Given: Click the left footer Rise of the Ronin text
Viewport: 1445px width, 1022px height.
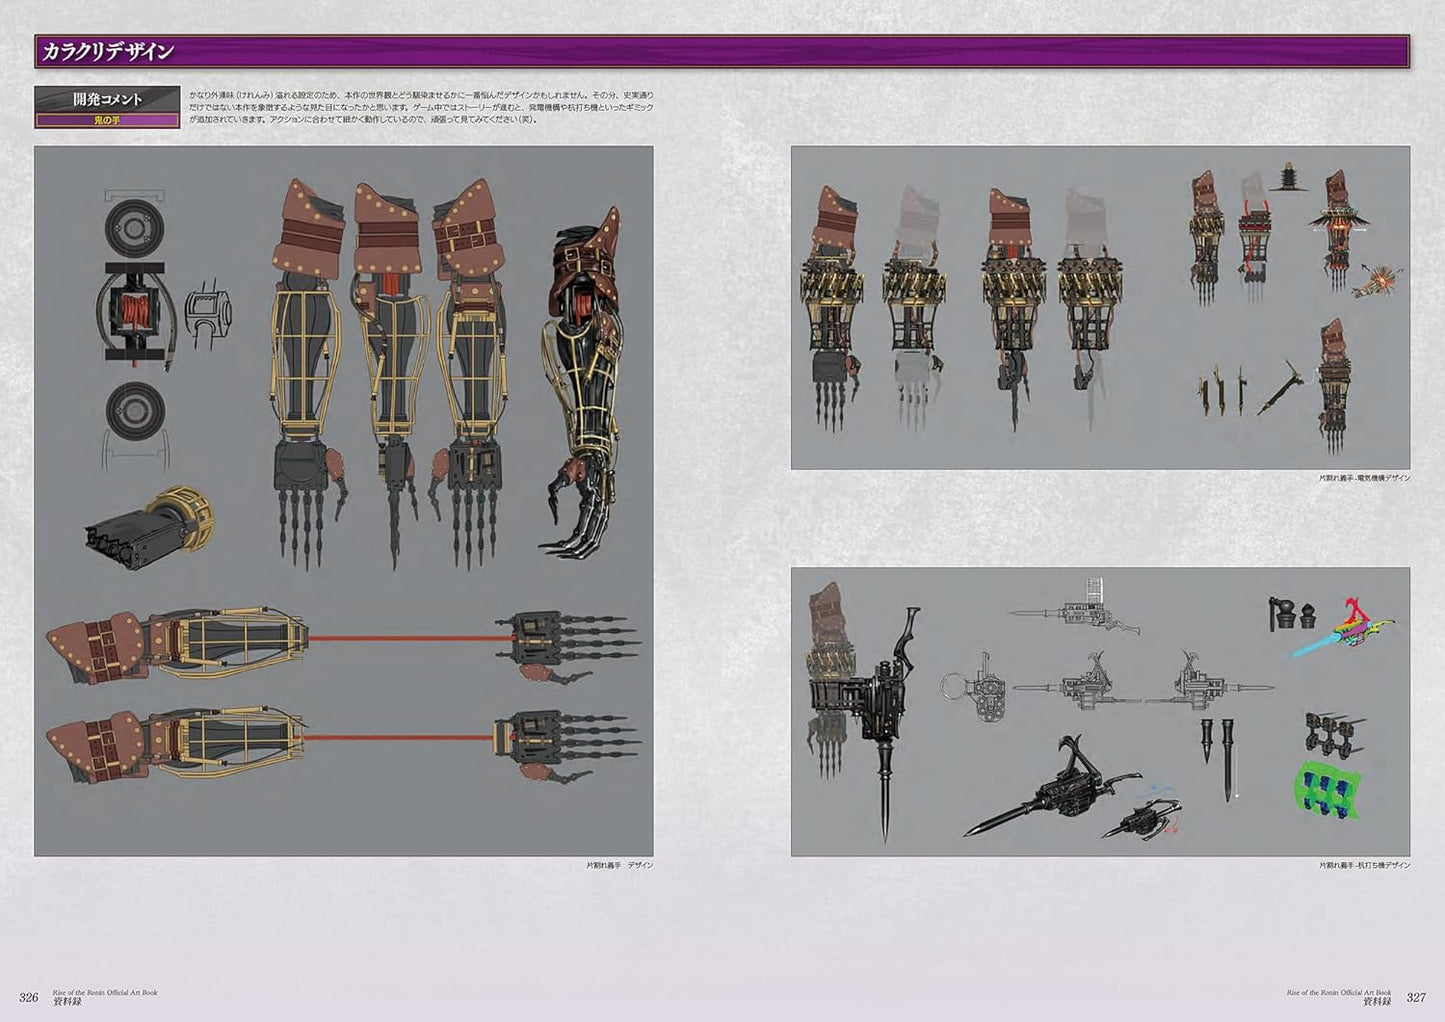Looking at the screenshot, I should pos(105,993).
